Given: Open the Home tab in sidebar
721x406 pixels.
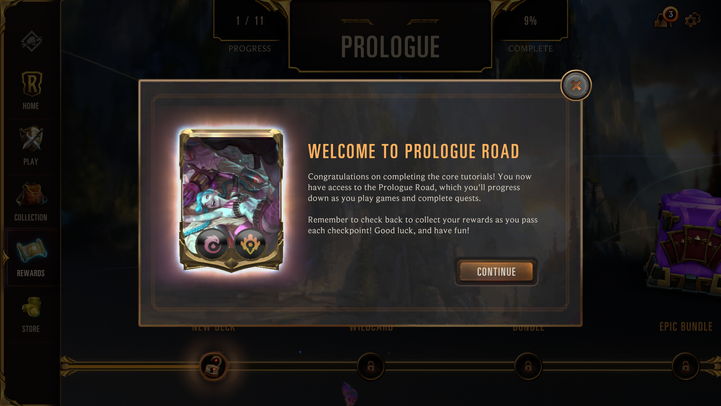Looking at the screenshot, I should click(x=31, y=90).
